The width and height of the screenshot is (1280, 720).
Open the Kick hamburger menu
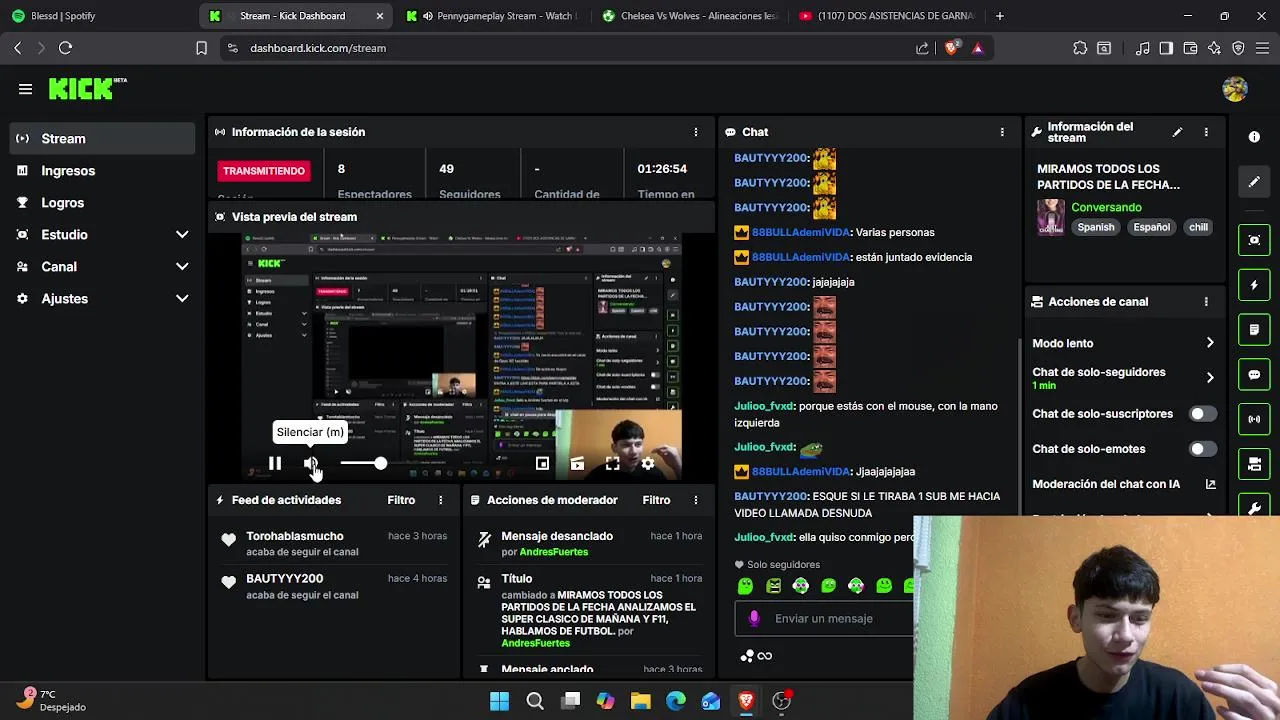point(25,89)
